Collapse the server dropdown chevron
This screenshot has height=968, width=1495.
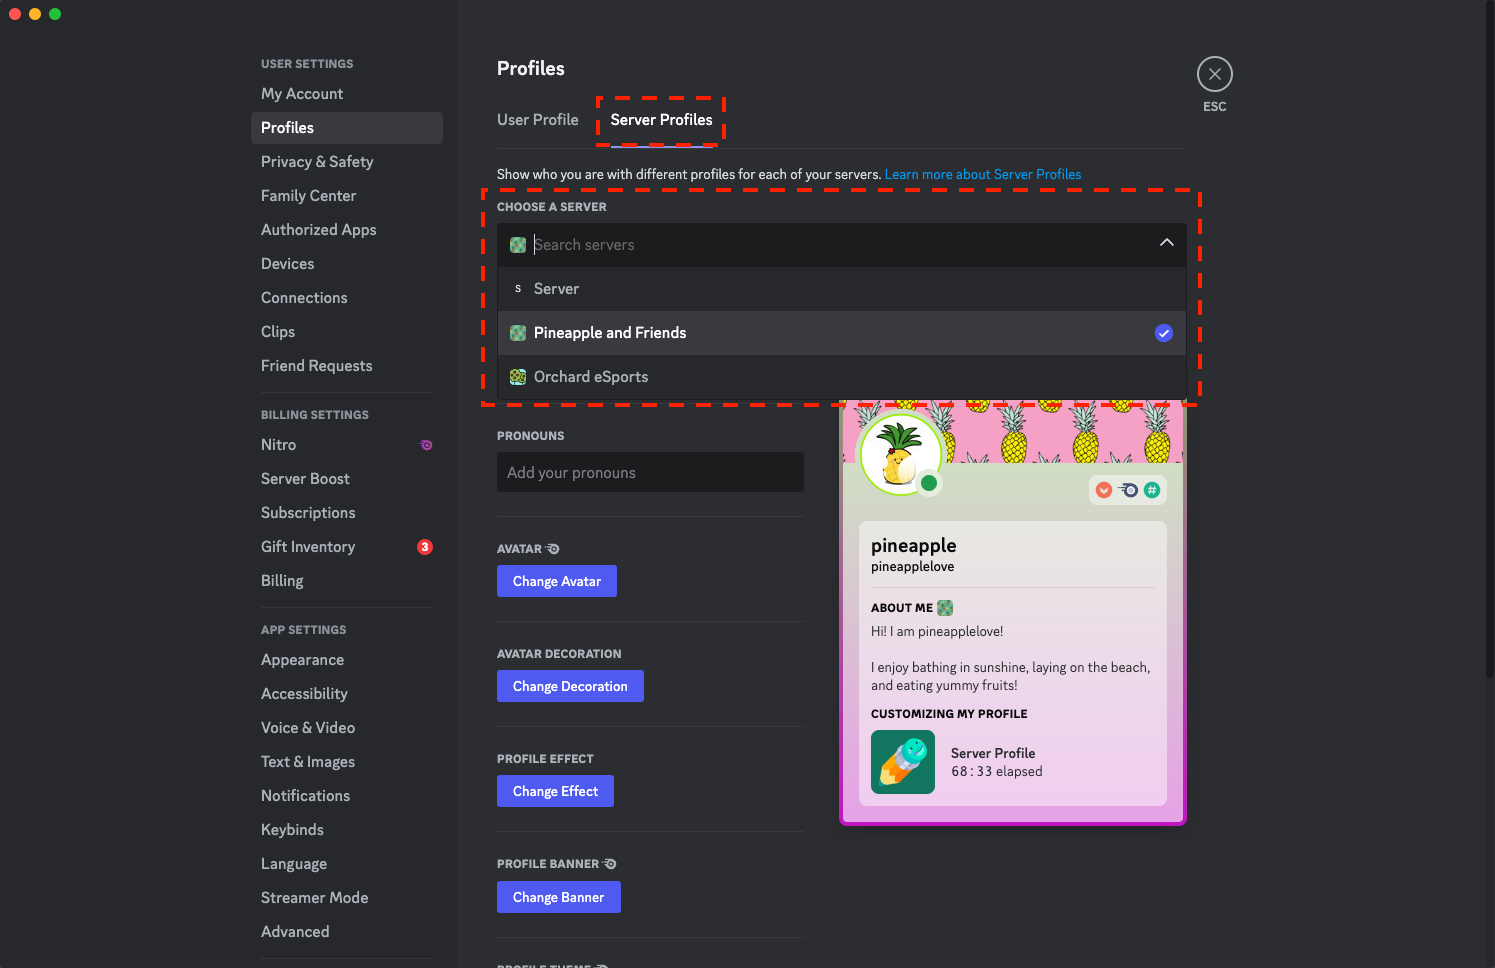(x=1166, y=243)
